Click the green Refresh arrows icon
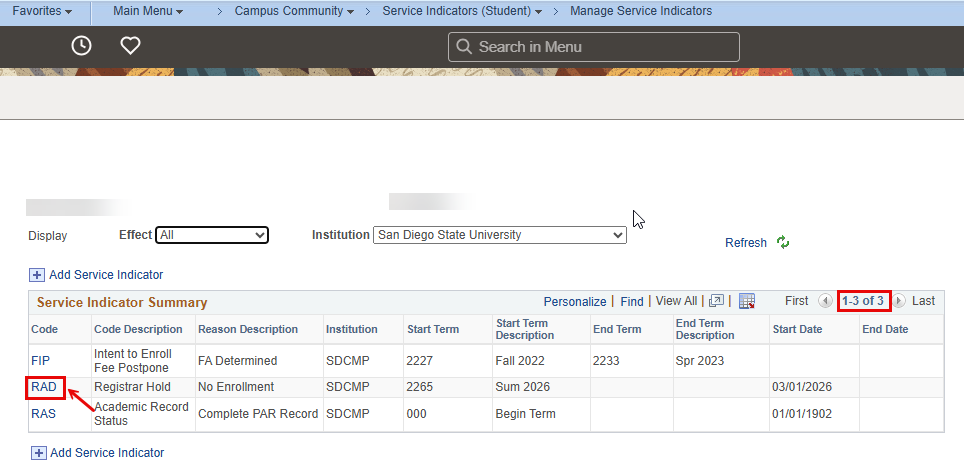 tap(783, 242)
